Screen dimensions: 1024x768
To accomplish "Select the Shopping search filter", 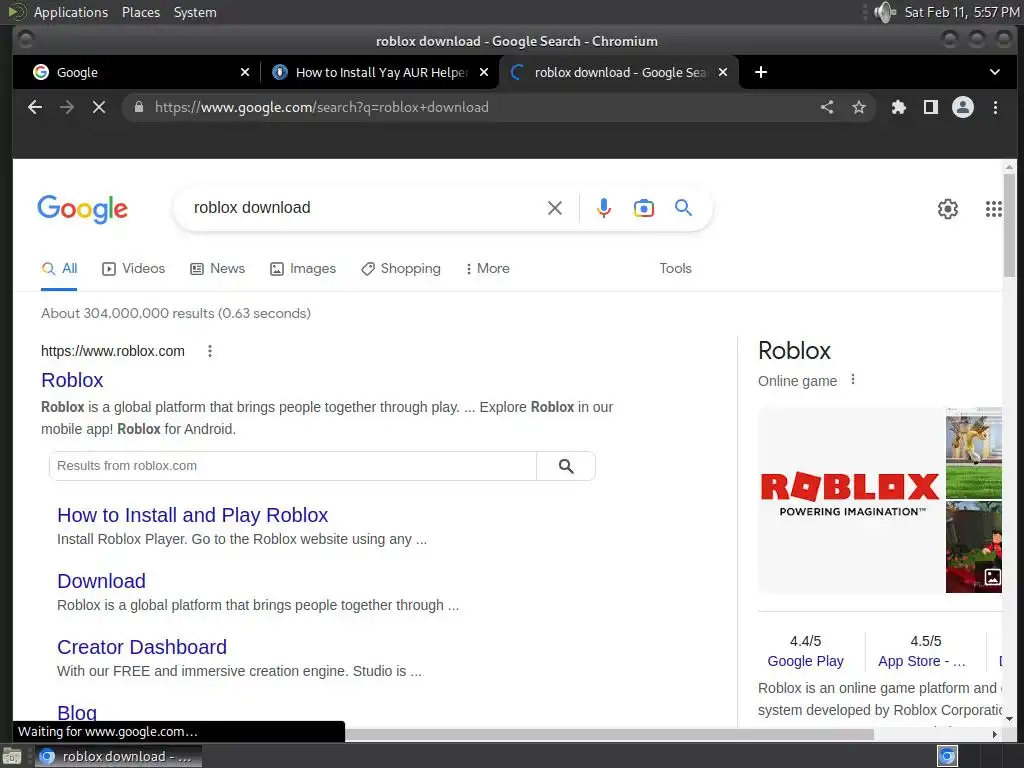I will (x=401, y=268).
